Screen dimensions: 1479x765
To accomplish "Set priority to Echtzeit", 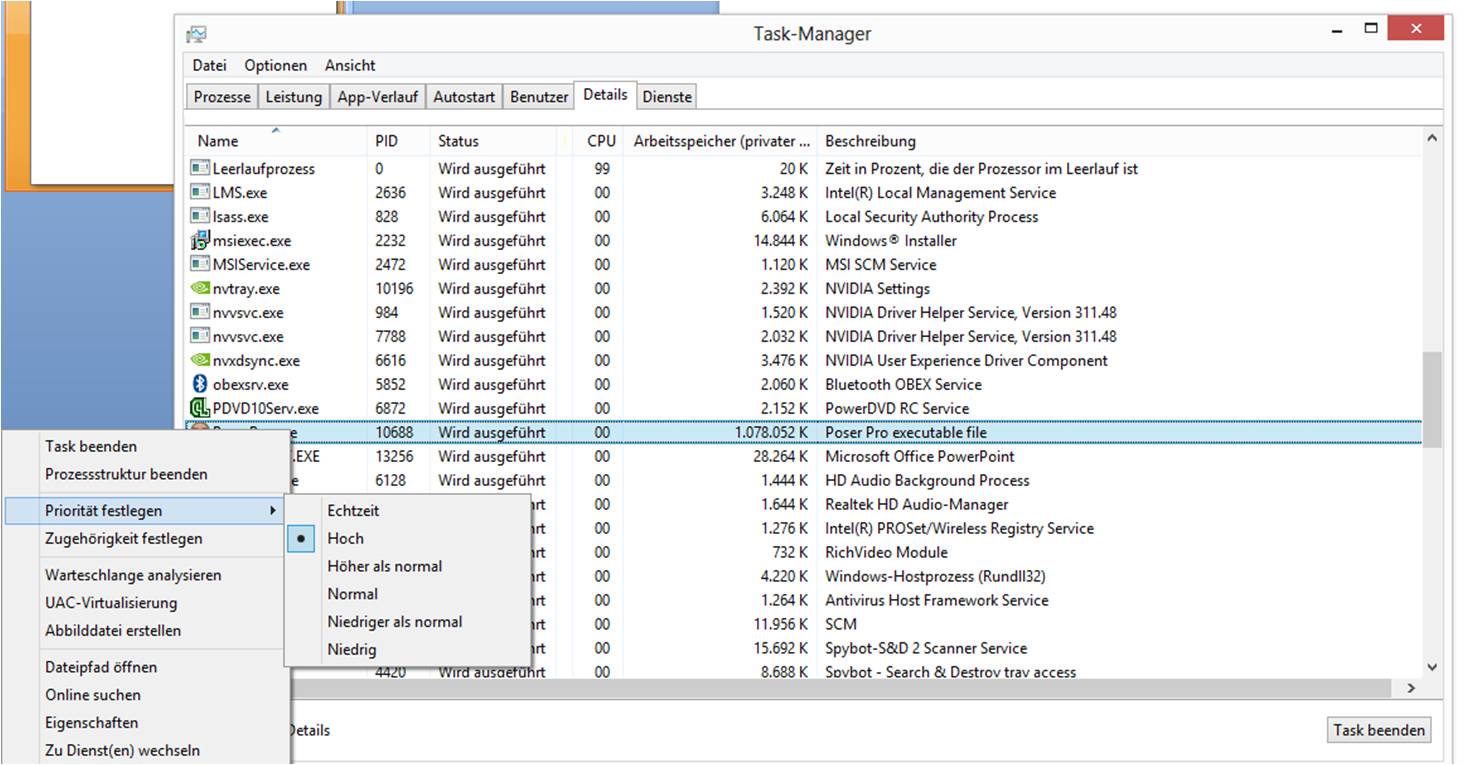I will pos(353,510).
